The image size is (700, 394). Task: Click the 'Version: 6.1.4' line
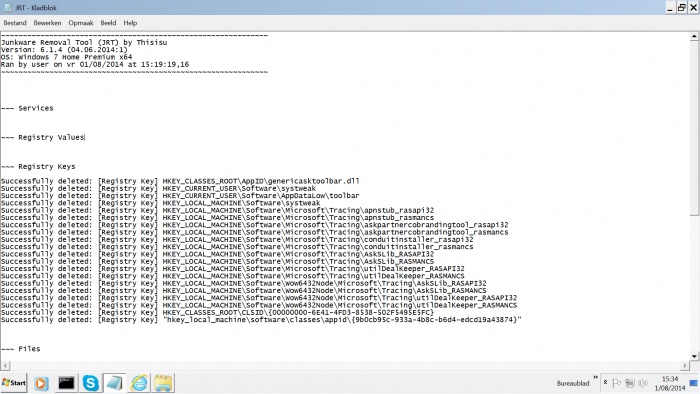pyautogui.click(x=64, y=50)
